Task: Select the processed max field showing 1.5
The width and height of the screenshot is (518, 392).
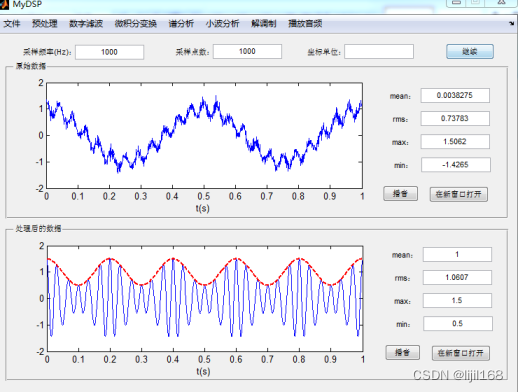Action: pos(457,301)
